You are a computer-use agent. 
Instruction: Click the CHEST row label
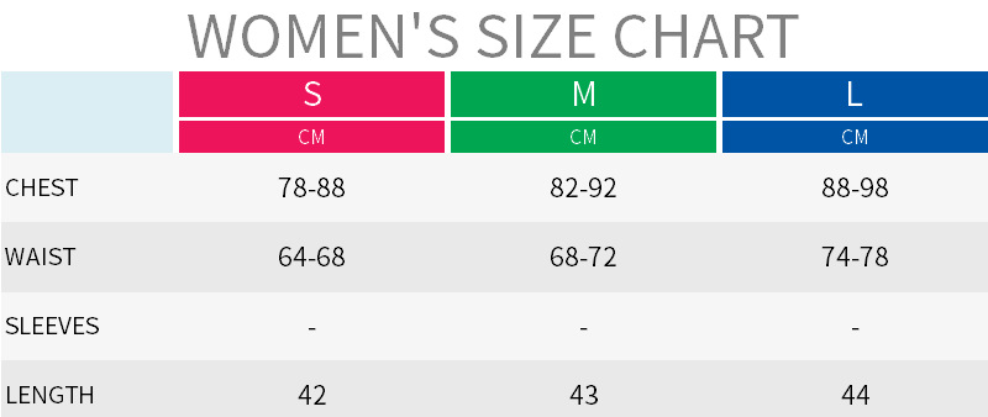tap(41, 188)
